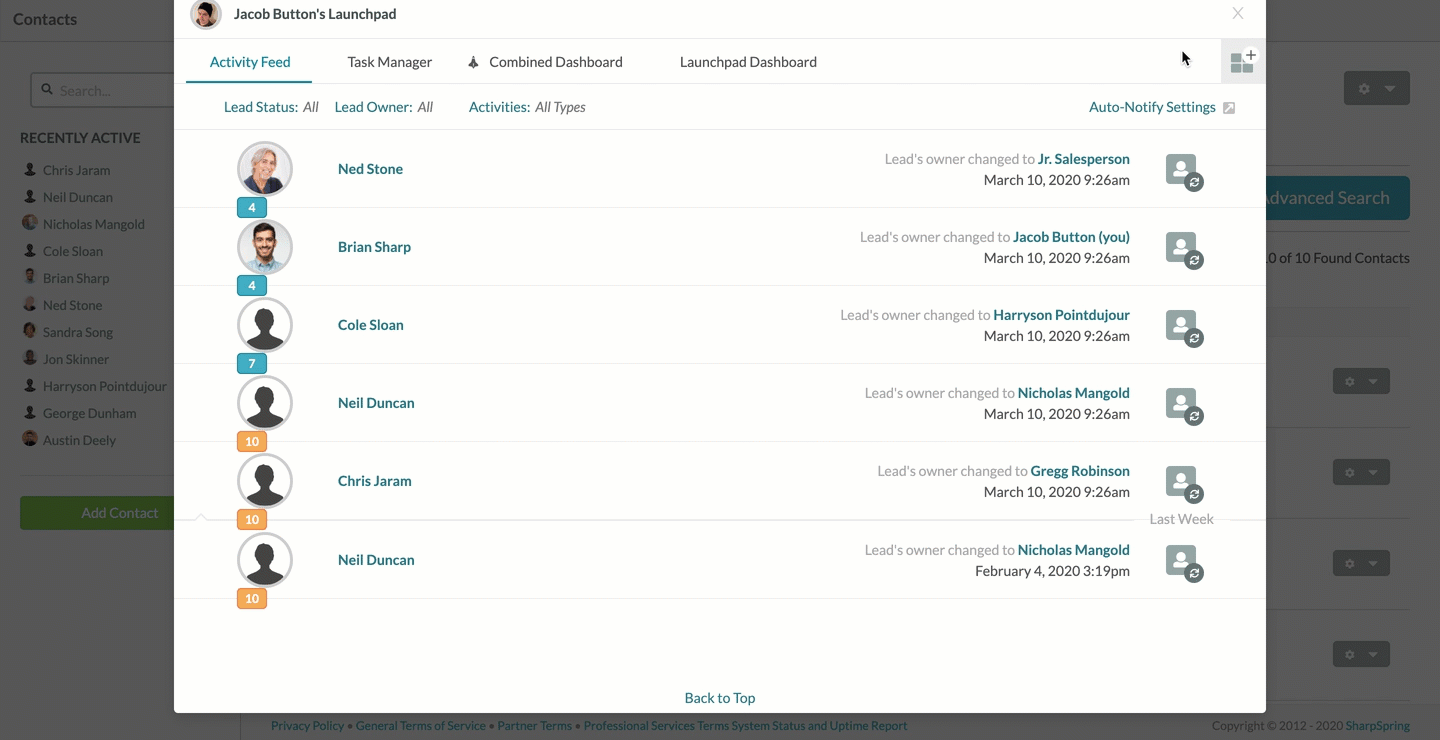Click the owner-change icon in the February 4 row

point(1184,564)
